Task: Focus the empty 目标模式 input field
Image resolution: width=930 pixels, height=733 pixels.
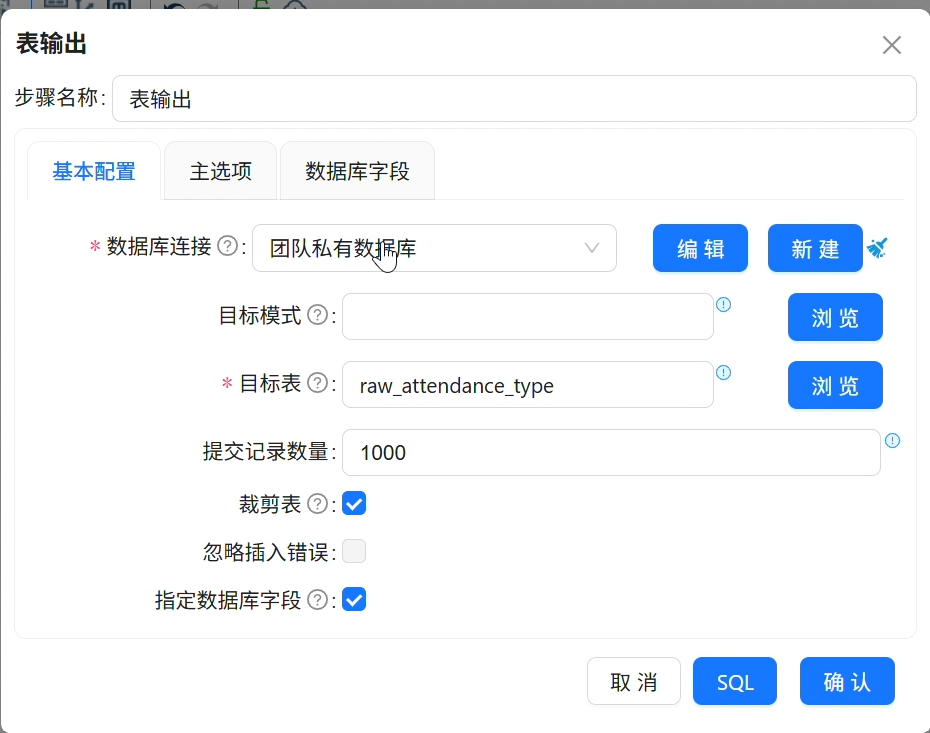Action: [x=528, y=317]
